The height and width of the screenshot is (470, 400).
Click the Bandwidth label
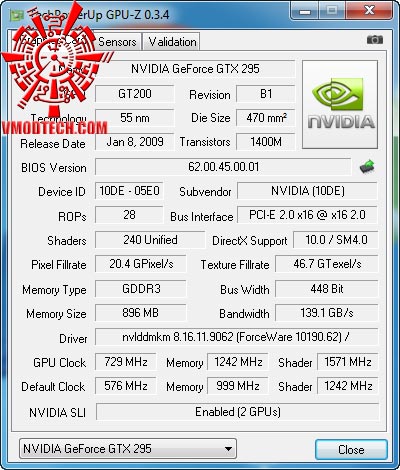click(x=244, y=314)
